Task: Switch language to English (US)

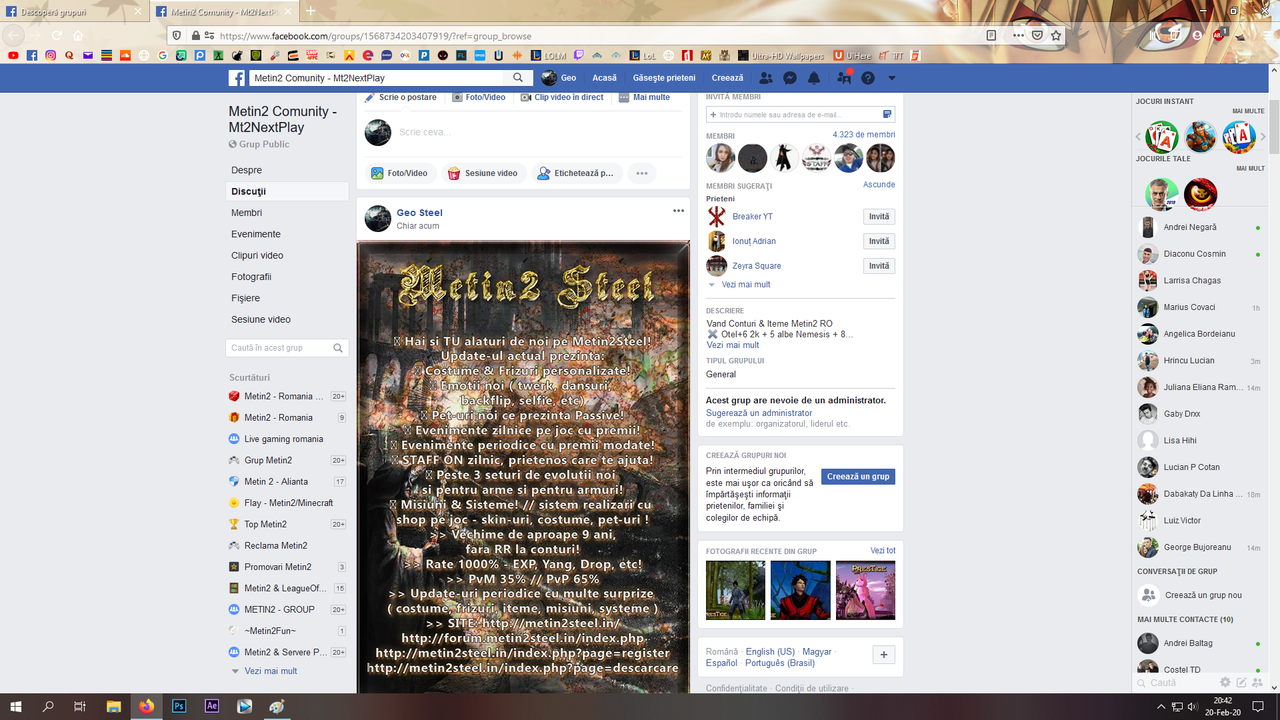Action: tap(770, 652)
